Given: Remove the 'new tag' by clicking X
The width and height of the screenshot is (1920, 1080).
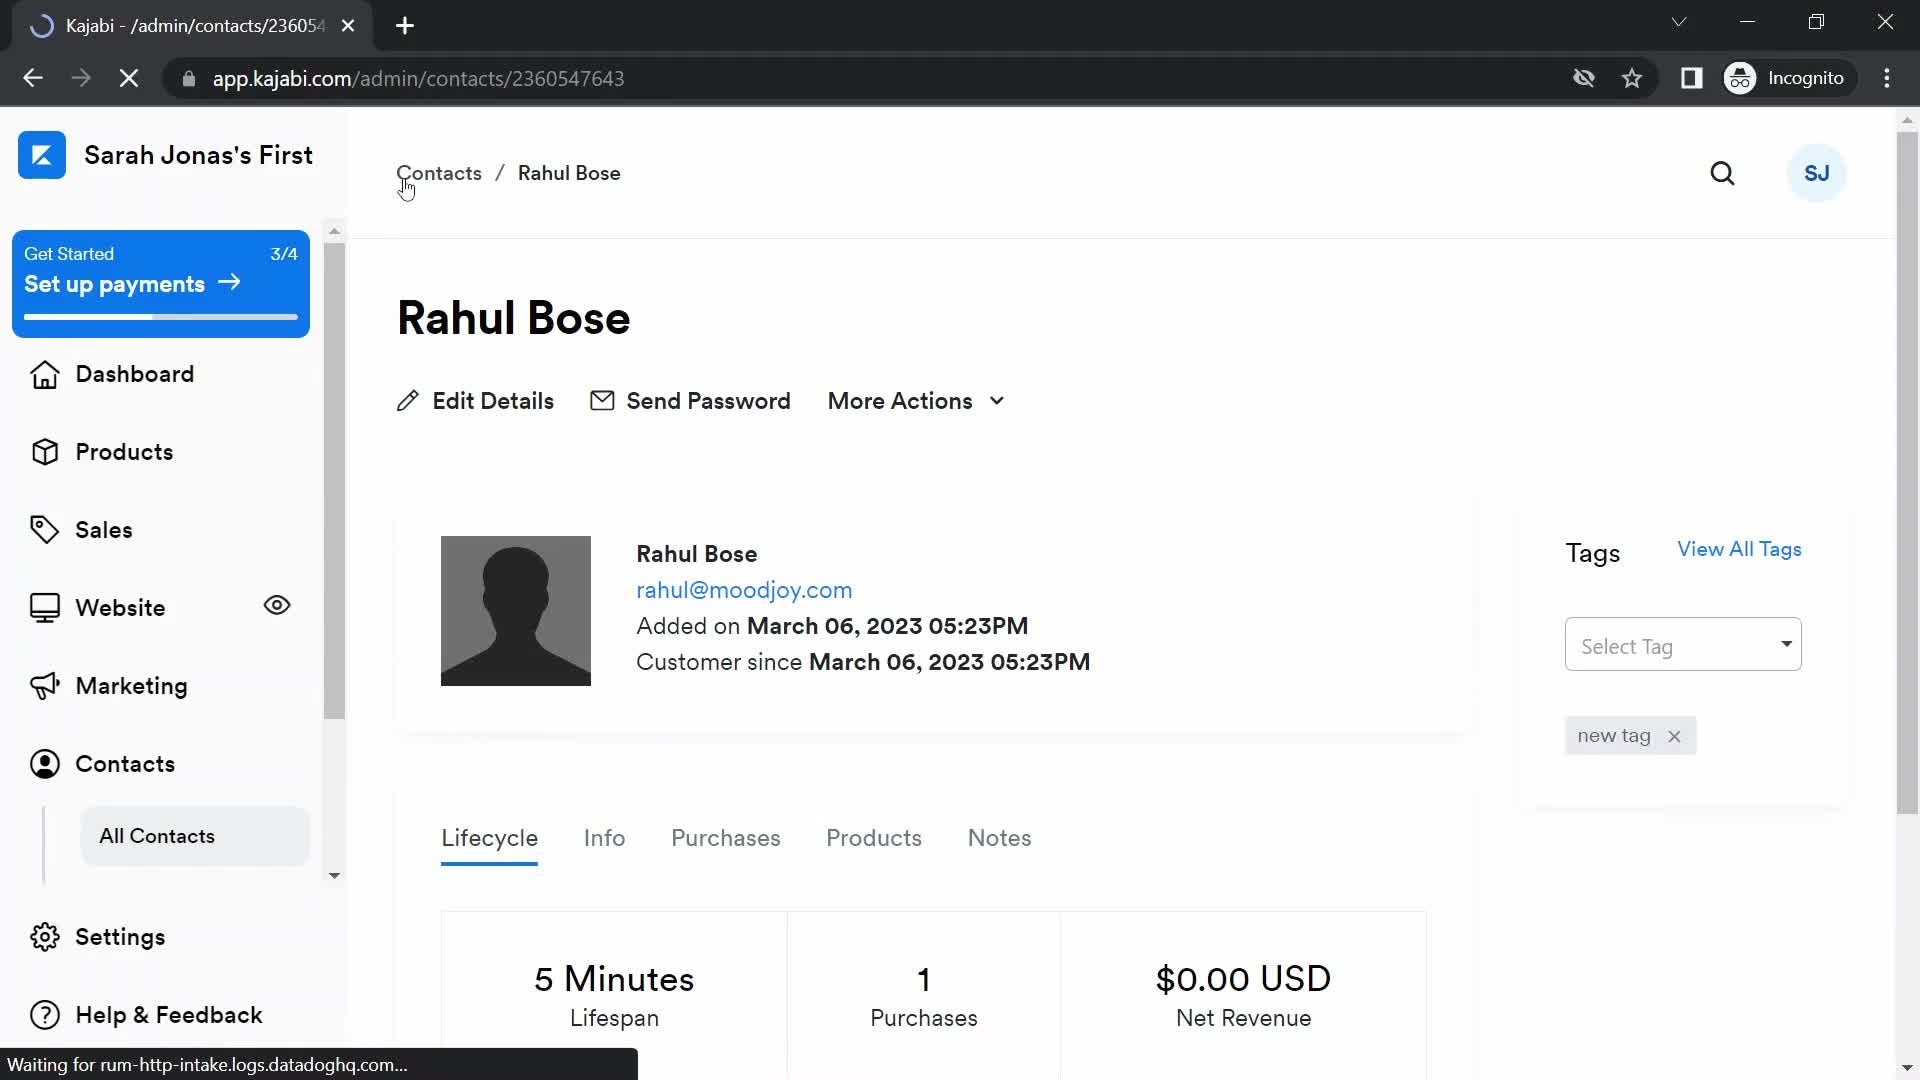Looking at the screenshot, I should coord(1675,736).
